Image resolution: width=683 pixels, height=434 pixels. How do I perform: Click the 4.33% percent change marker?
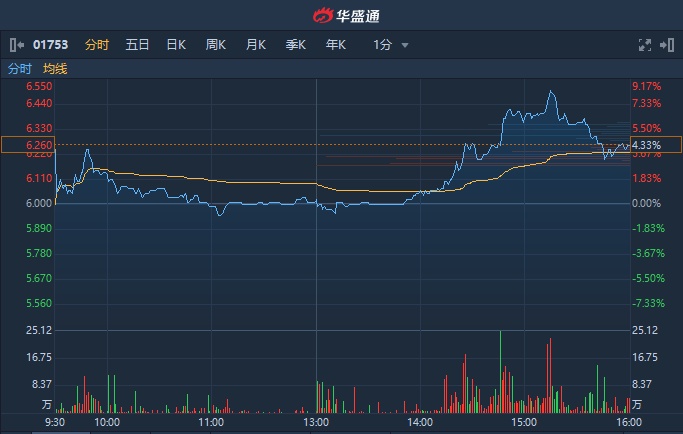[648, 145]
